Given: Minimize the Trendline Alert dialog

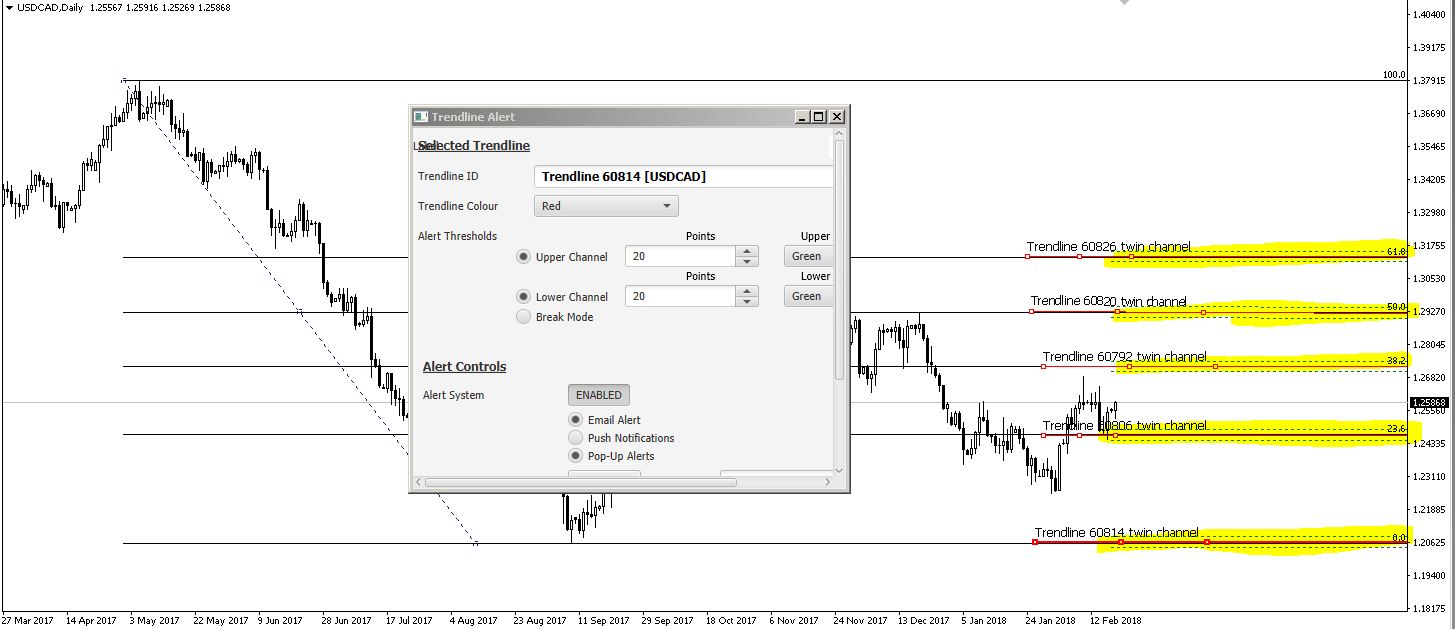Looking at the screenshot, I should point(802,117).
